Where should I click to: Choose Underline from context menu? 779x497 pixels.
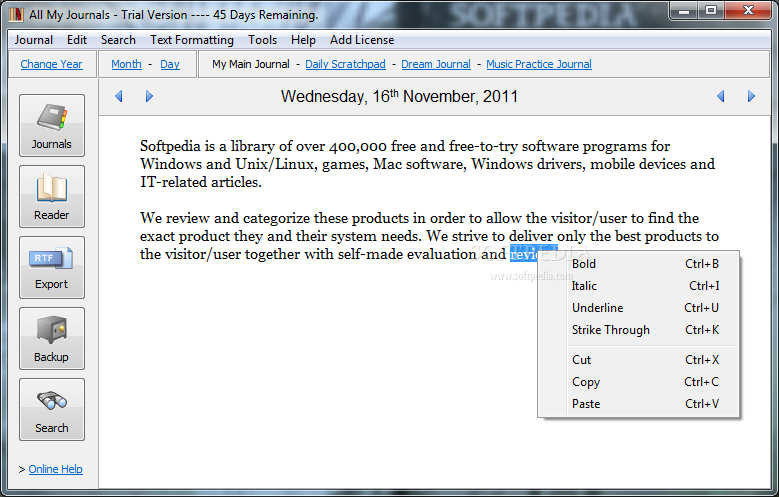[639, 308]
